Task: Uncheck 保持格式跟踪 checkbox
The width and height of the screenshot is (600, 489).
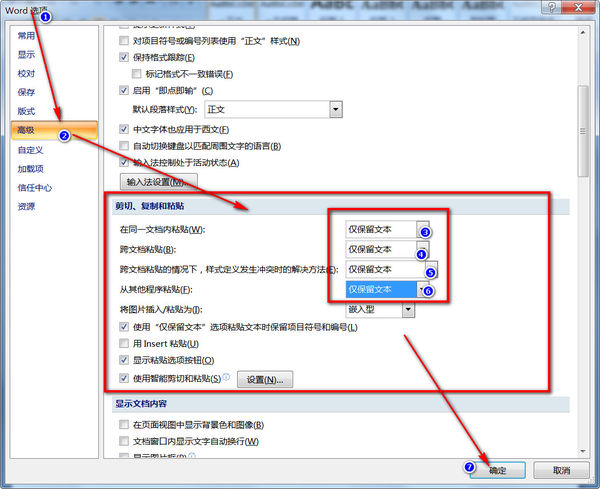Action: pyautogui.click(x=124, y=57)
